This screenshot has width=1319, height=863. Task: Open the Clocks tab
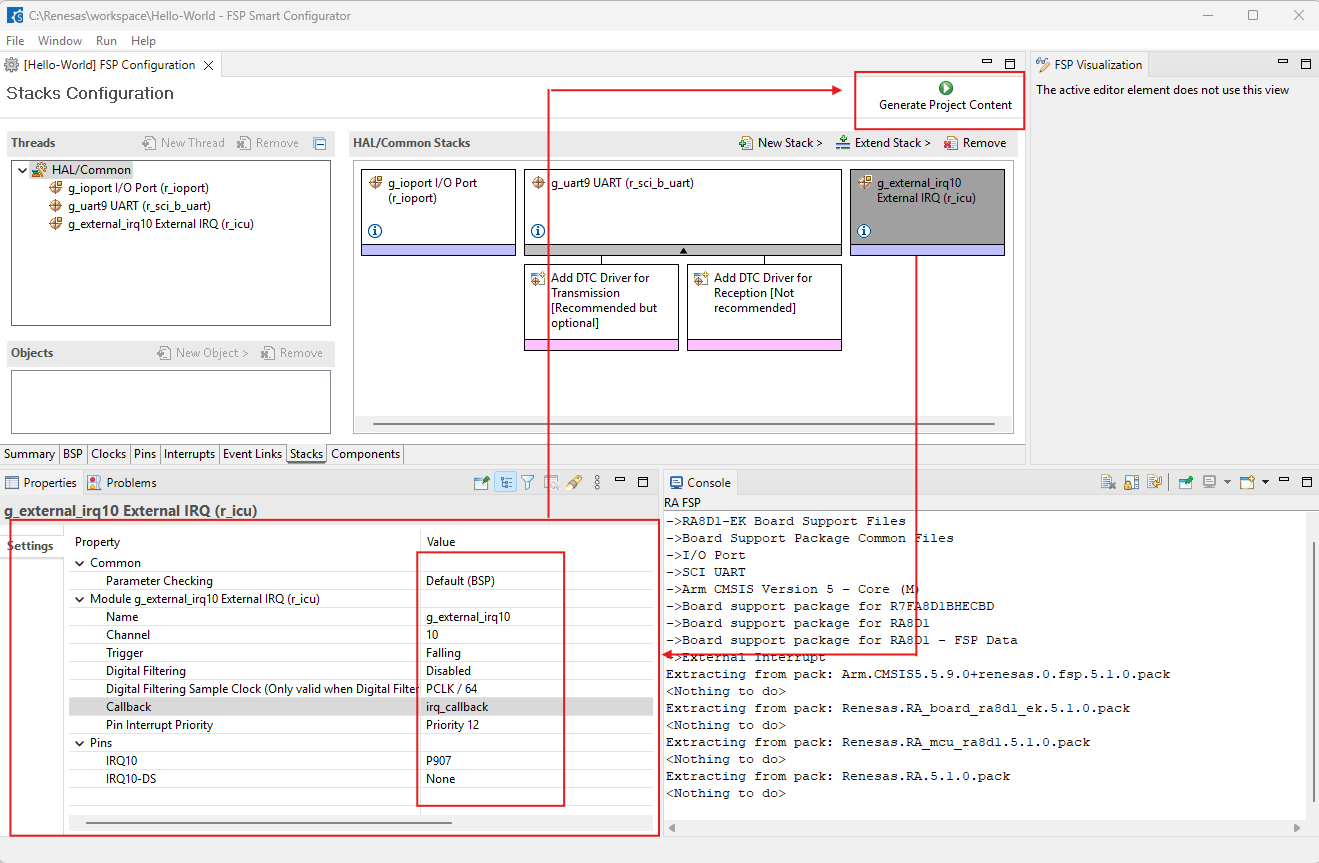[108, 454]
